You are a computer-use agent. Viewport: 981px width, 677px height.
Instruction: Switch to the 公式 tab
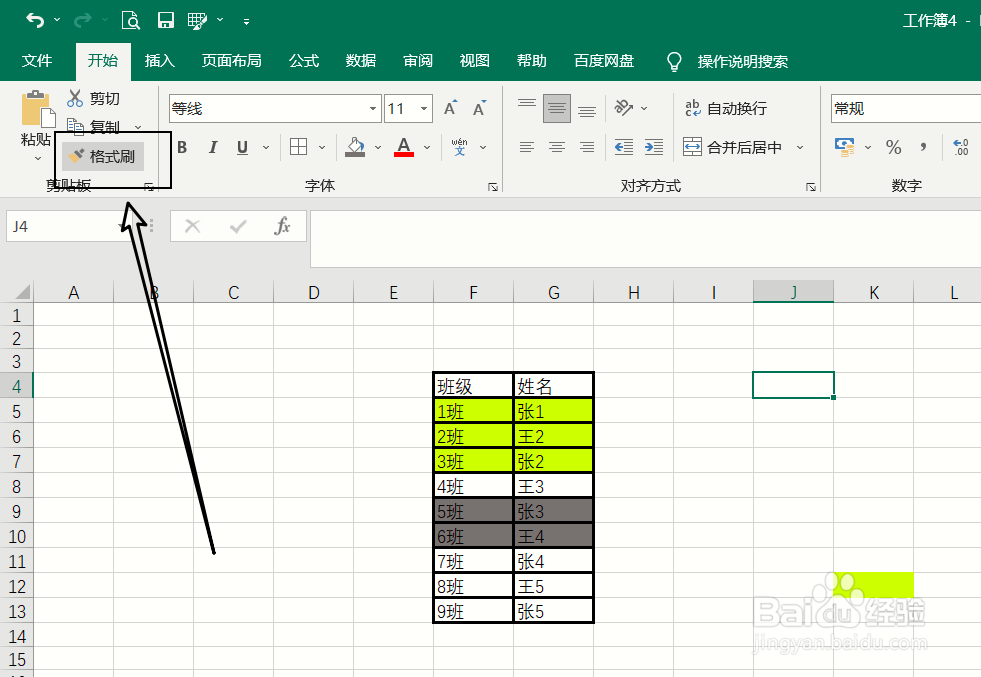tap(304, 61)
